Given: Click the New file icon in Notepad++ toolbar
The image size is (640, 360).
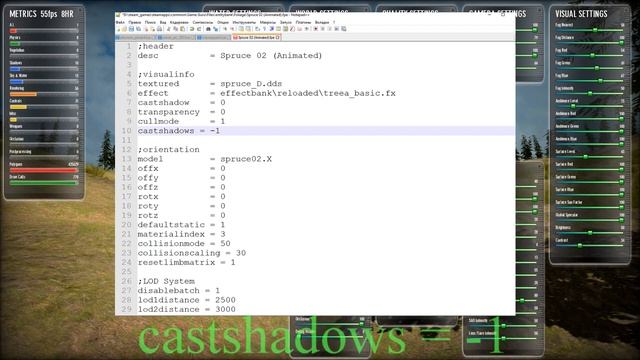Looking at the screenshot, I should pyautogui.click(x=118, y=29).
